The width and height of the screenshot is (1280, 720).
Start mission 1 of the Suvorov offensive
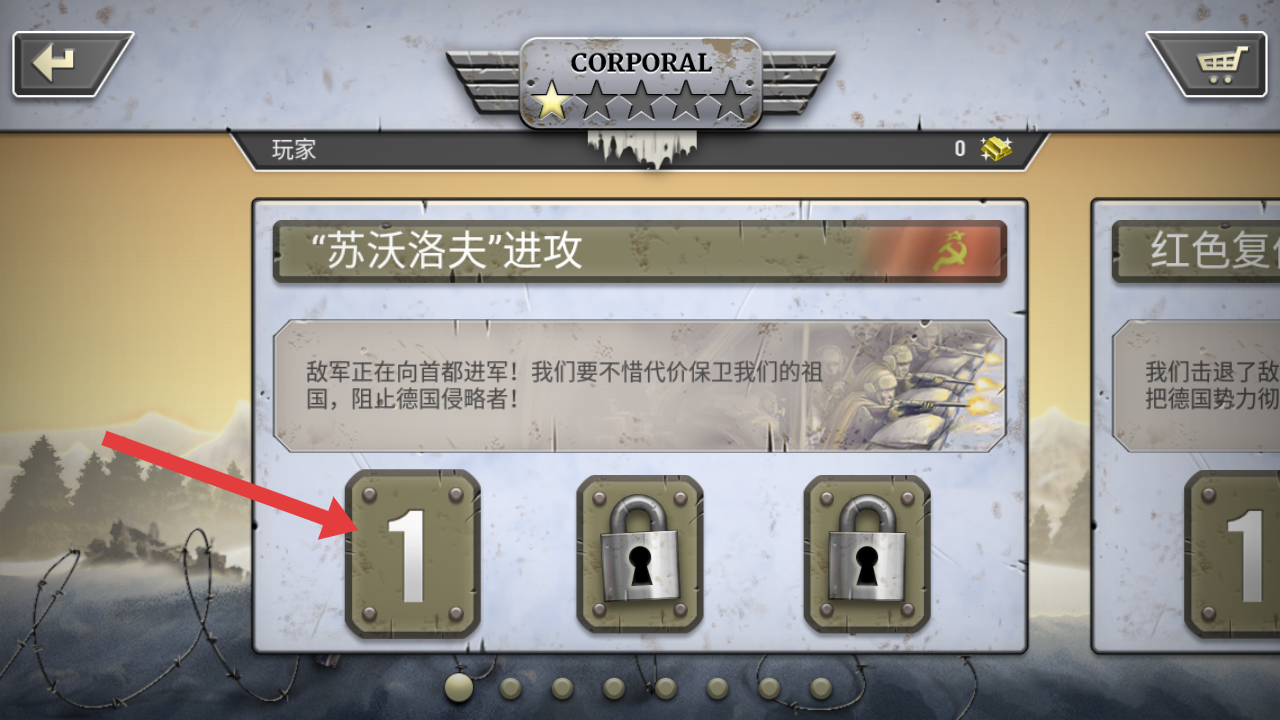(x=413, y=553)
